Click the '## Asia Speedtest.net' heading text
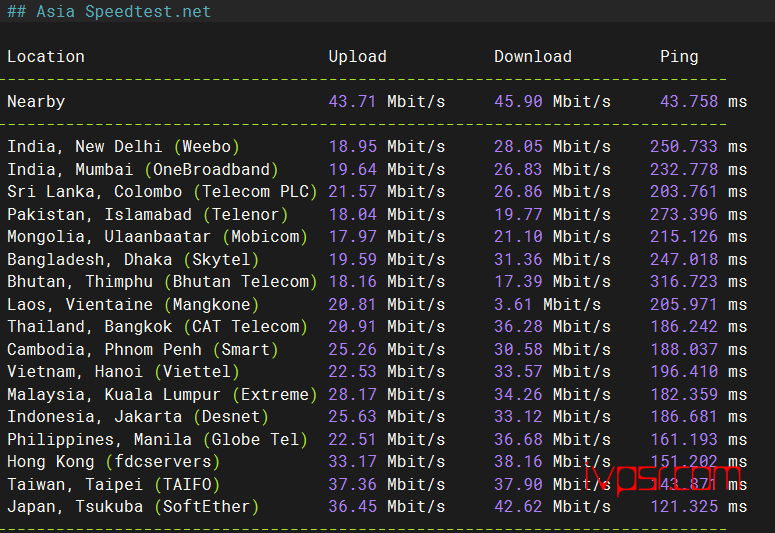The height and width of the screenshot is (533, 775). pos(109,11)
